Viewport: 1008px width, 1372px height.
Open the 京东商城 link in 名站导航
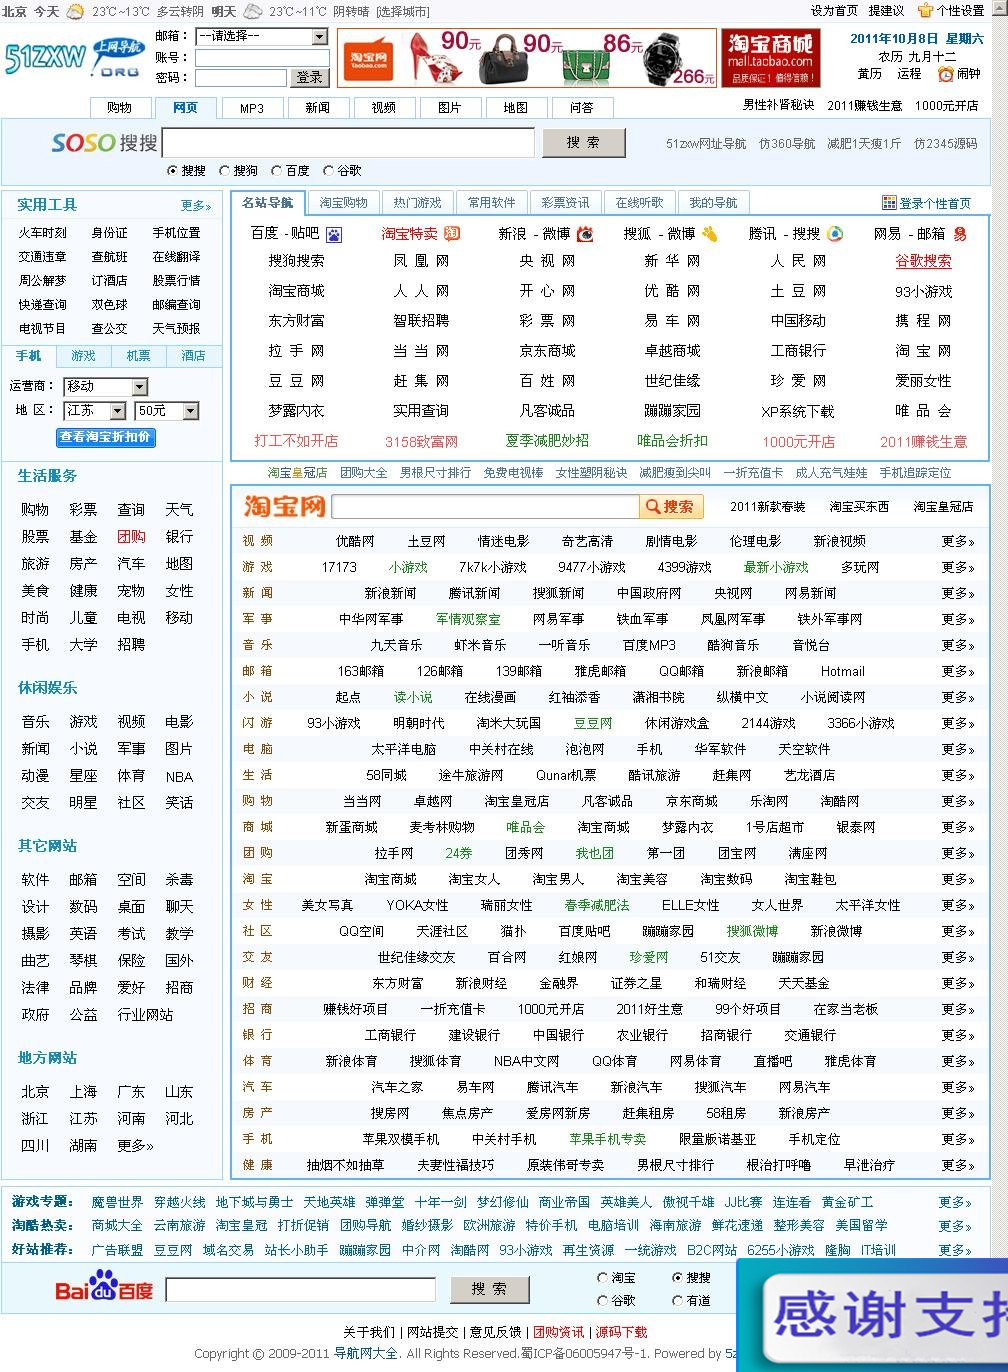547,351
